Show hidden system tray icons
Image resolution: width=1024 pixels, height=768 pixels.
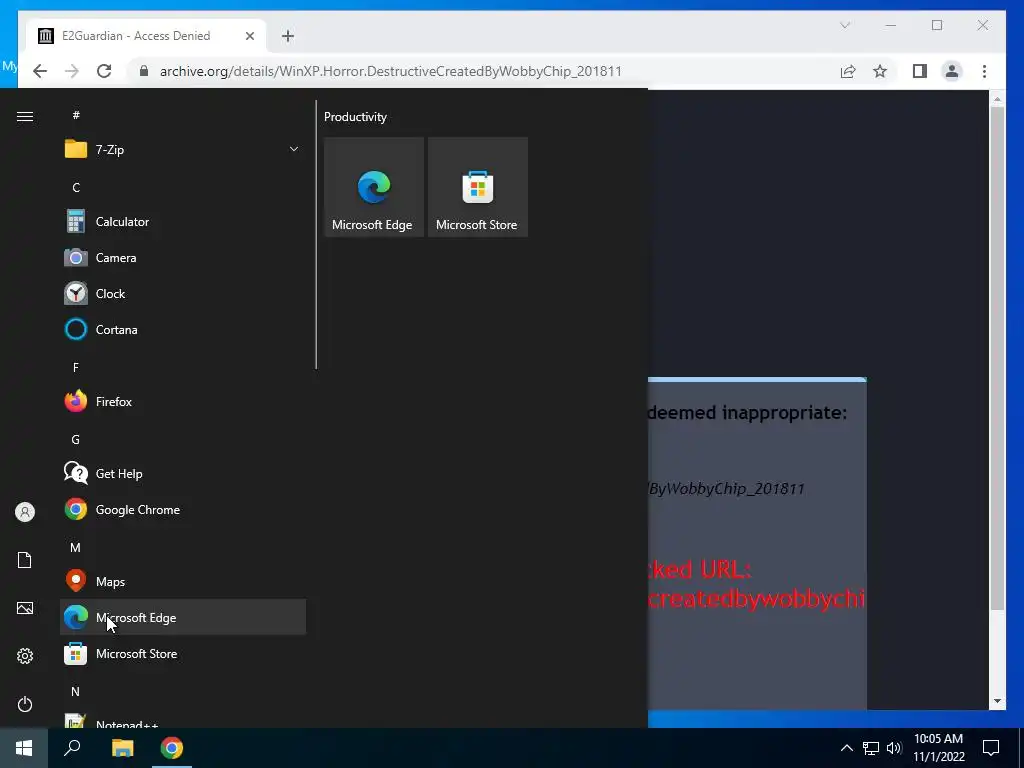pos(846,748)
